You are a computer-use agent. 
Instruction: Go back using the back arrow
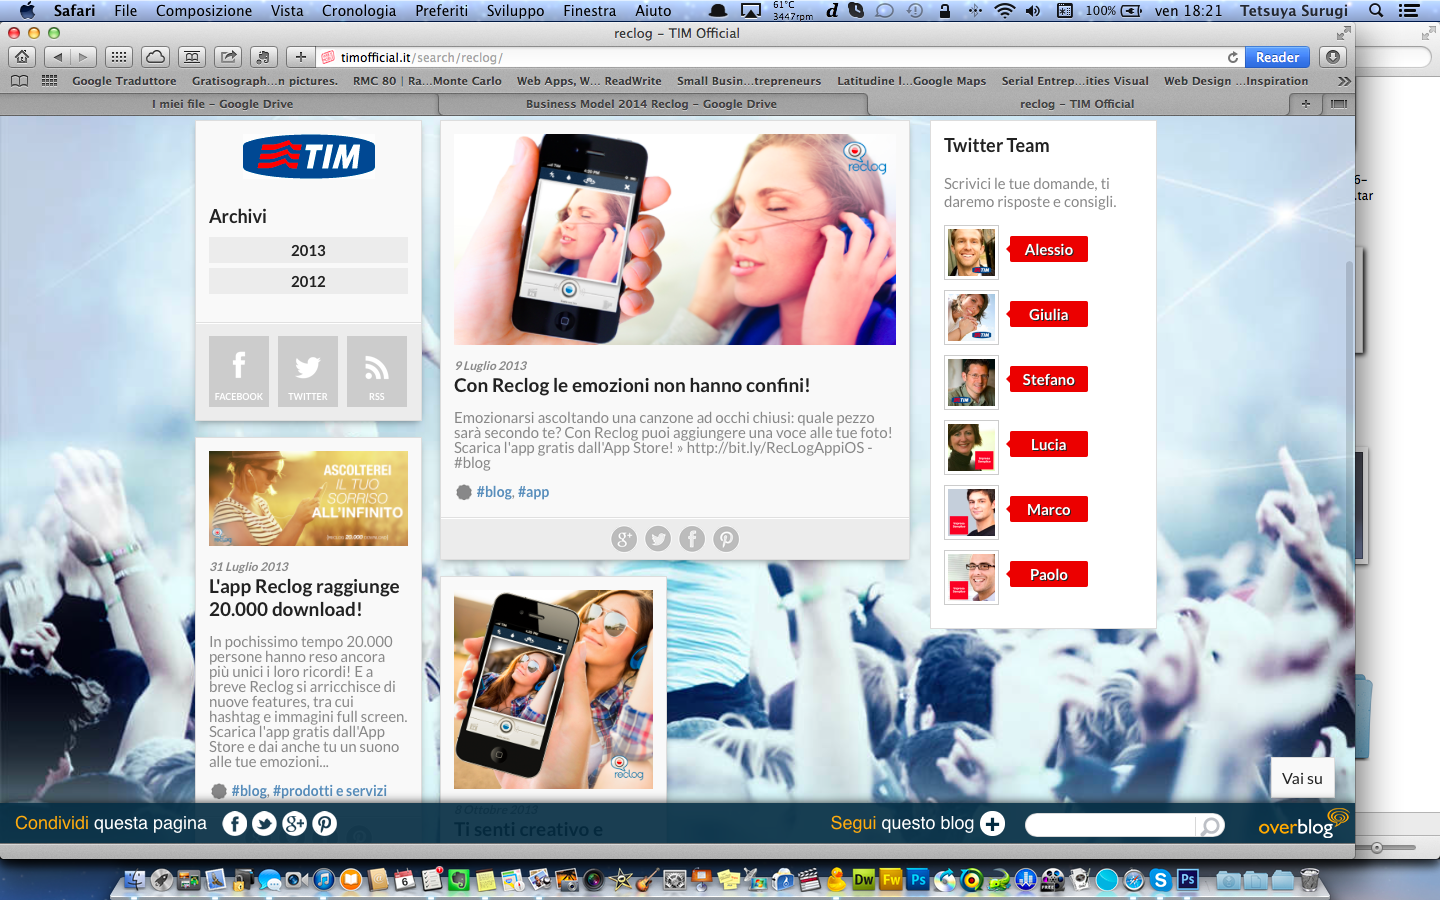click(x=57, y=57)
